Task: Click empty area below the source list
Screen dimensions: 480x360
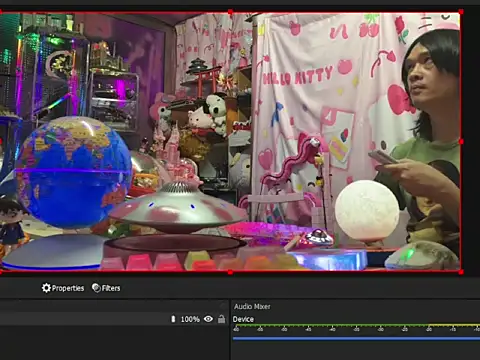Action: coord(113,343)
